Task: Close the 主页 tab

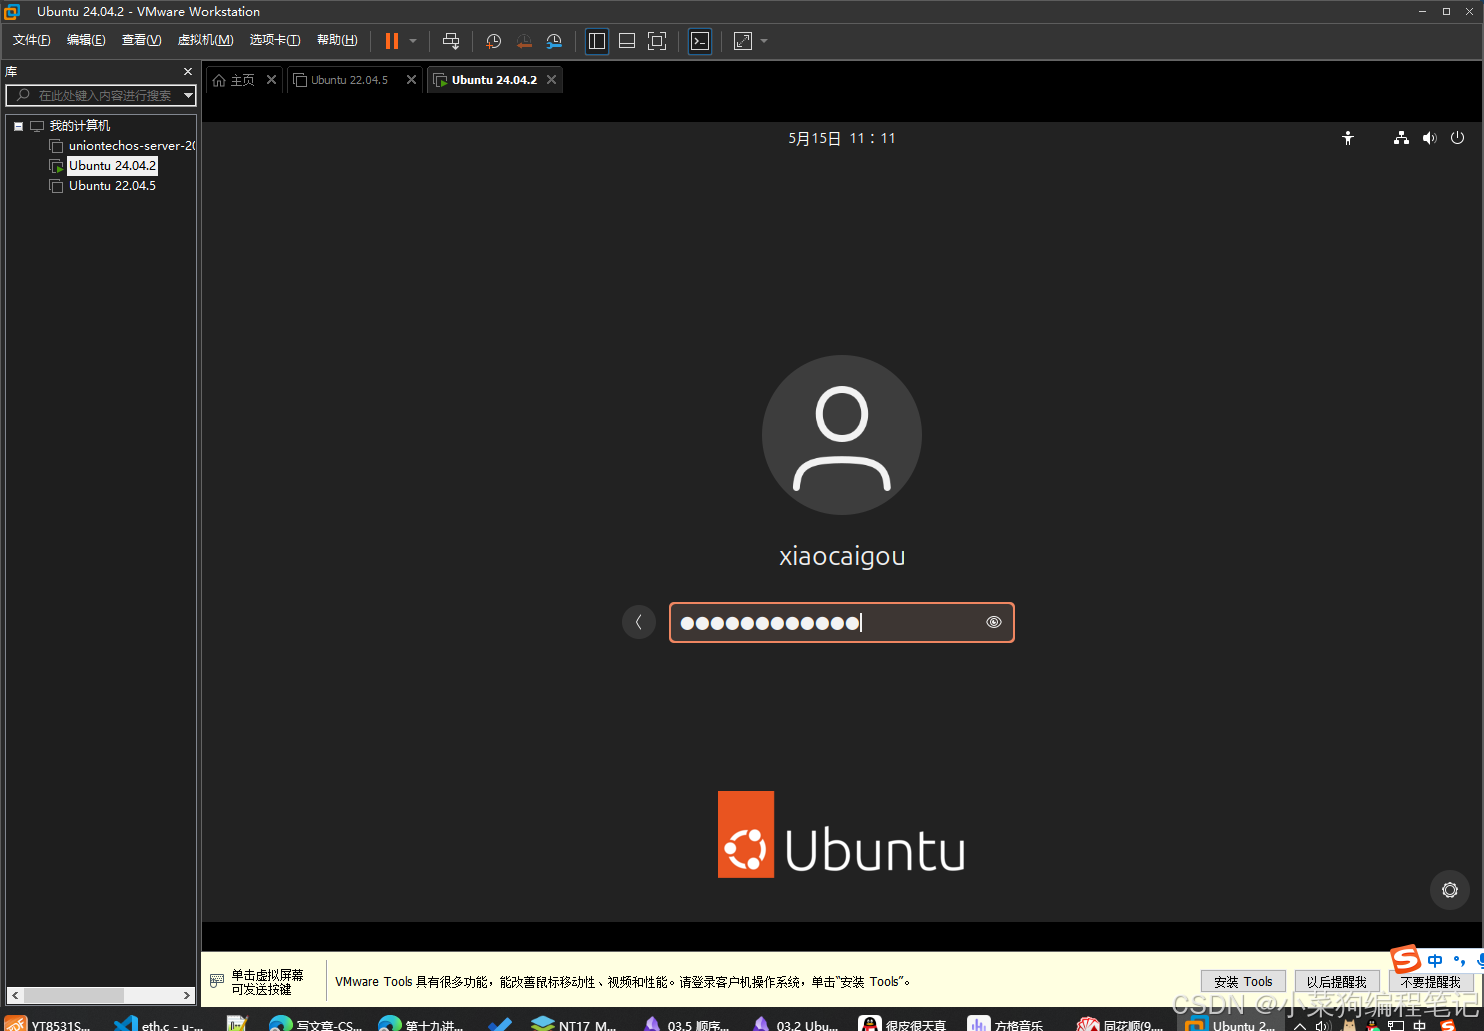Action: point(271,80)
